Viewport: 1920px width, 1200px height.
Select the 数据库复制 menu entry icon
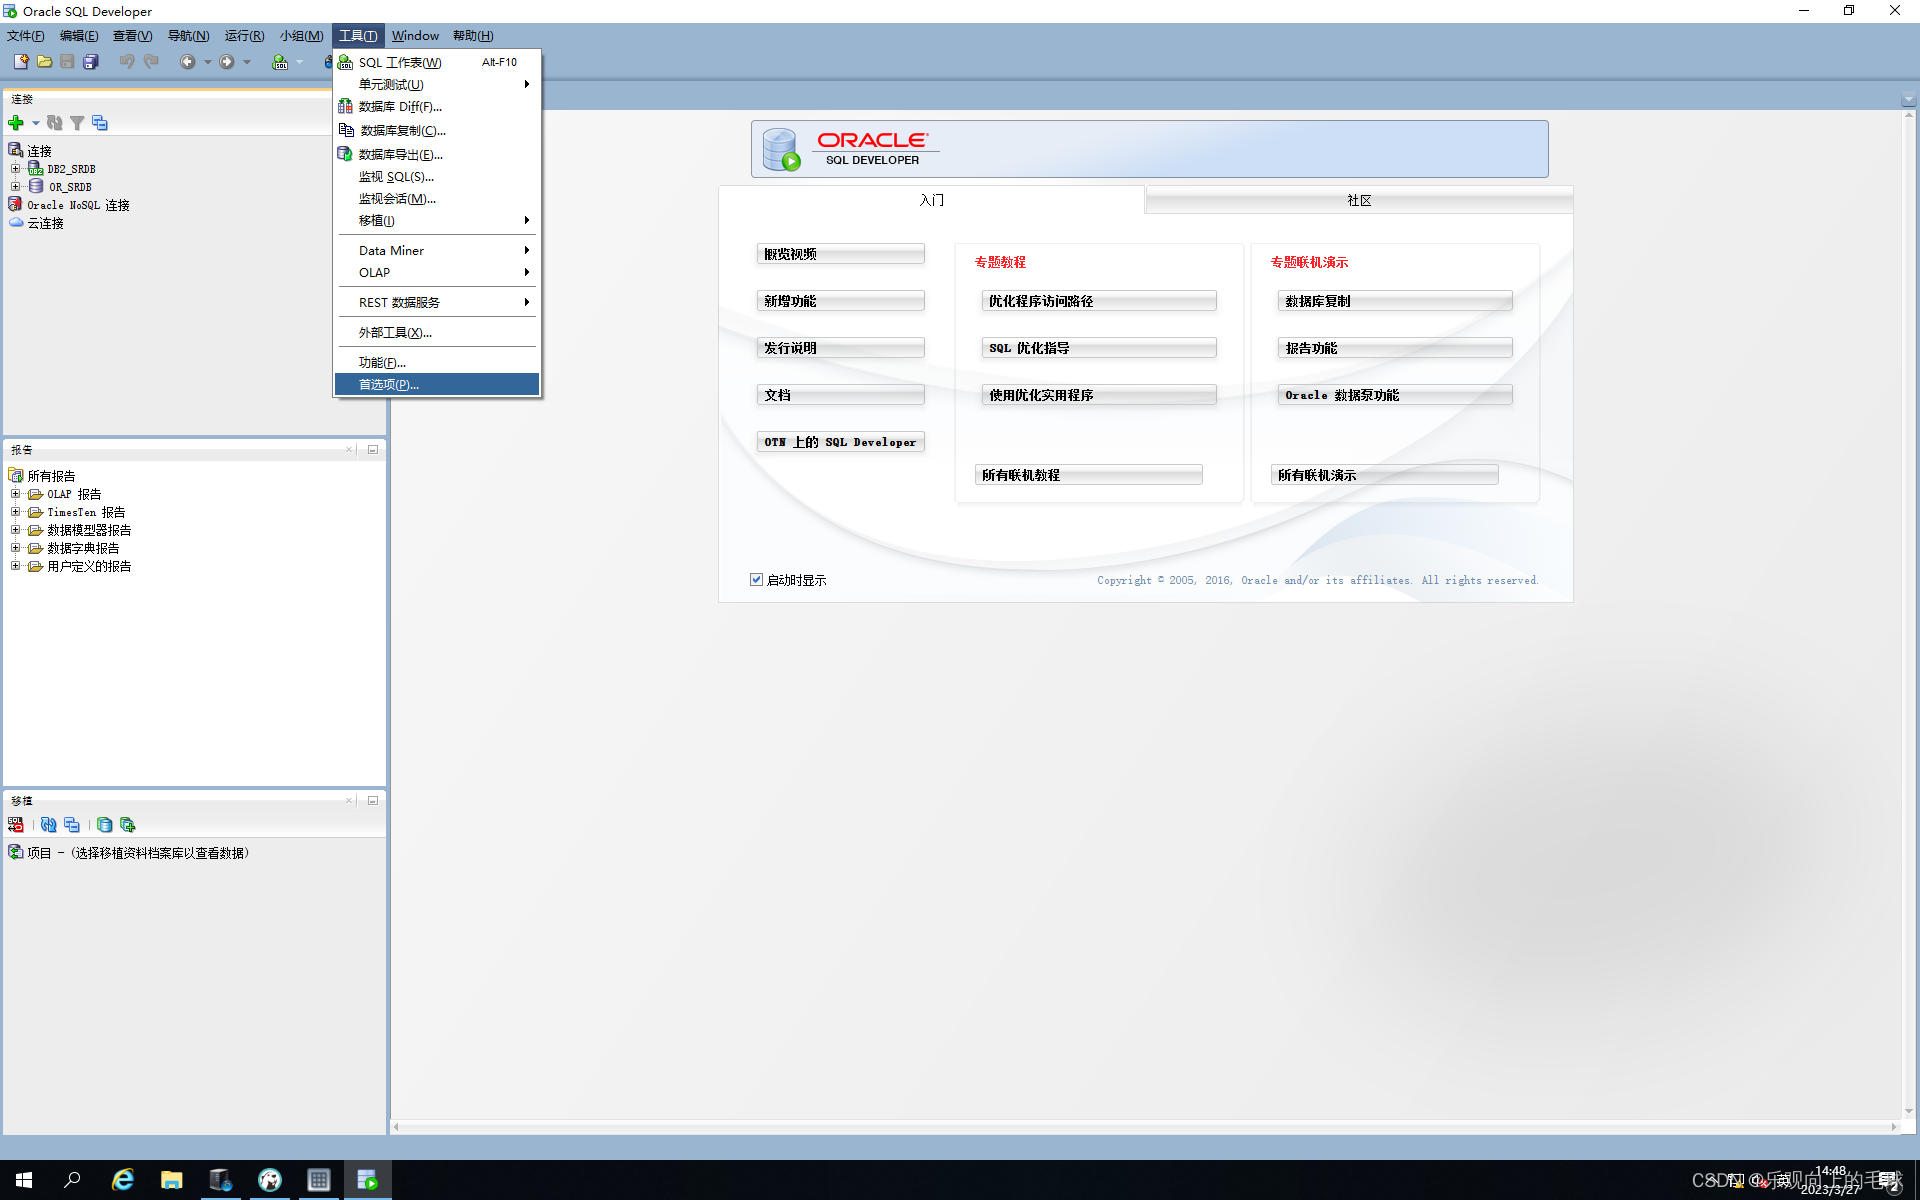click(x=346, y=130)
